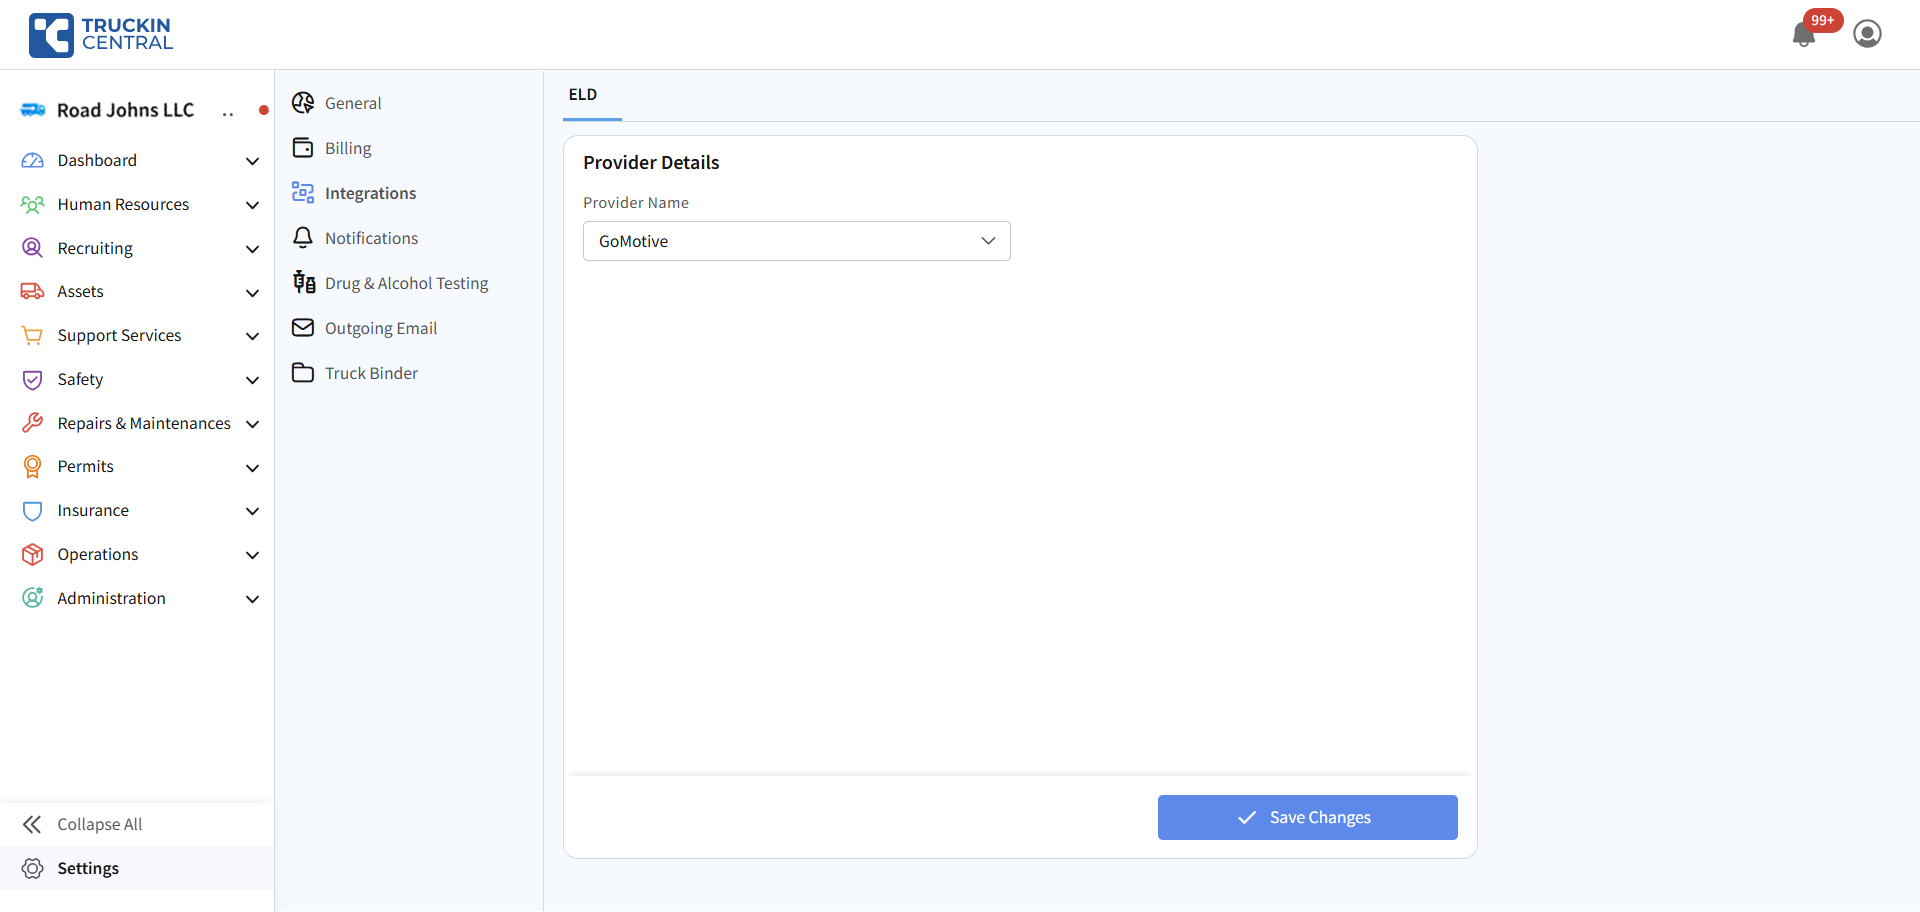Image resolution: width=1920 pixels, height=912 pixels.
Task: Click the Drug & Alcohol Testing icon
Action: [x=304, y=283]
